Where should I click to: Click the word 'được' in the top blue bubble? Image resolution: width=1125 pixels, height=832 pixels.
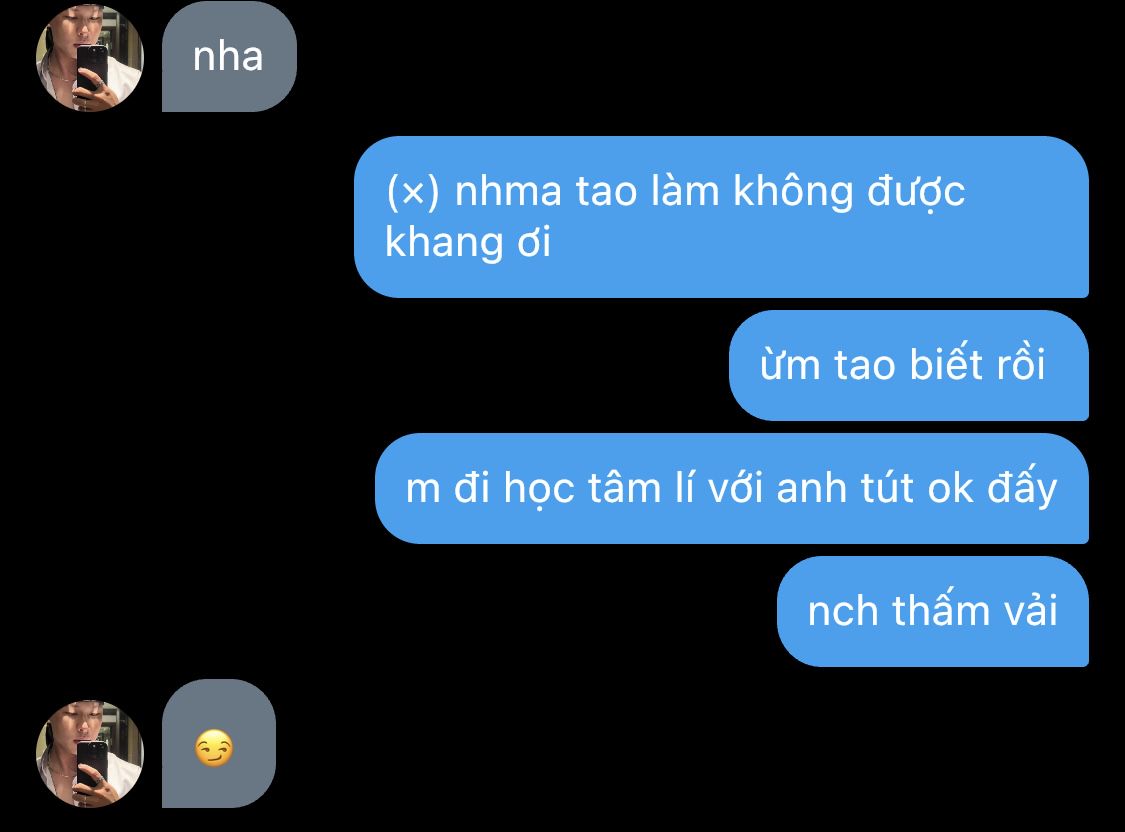[916, 194]
